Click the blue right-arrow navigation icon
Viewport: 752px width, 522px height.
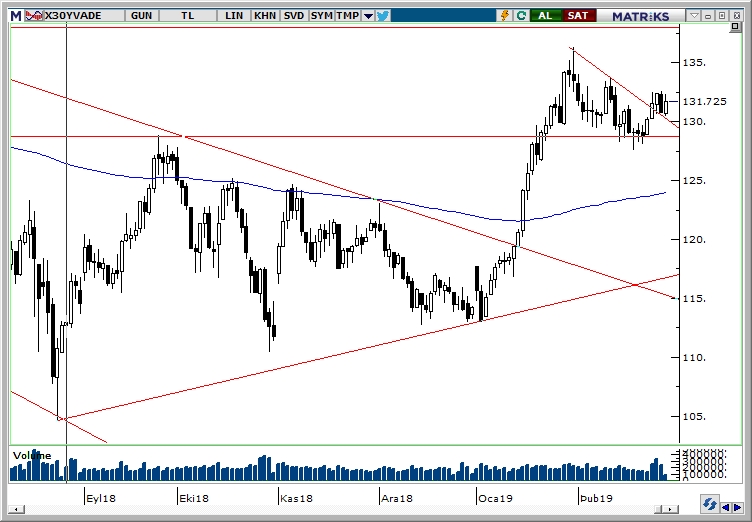coord(737,508)
